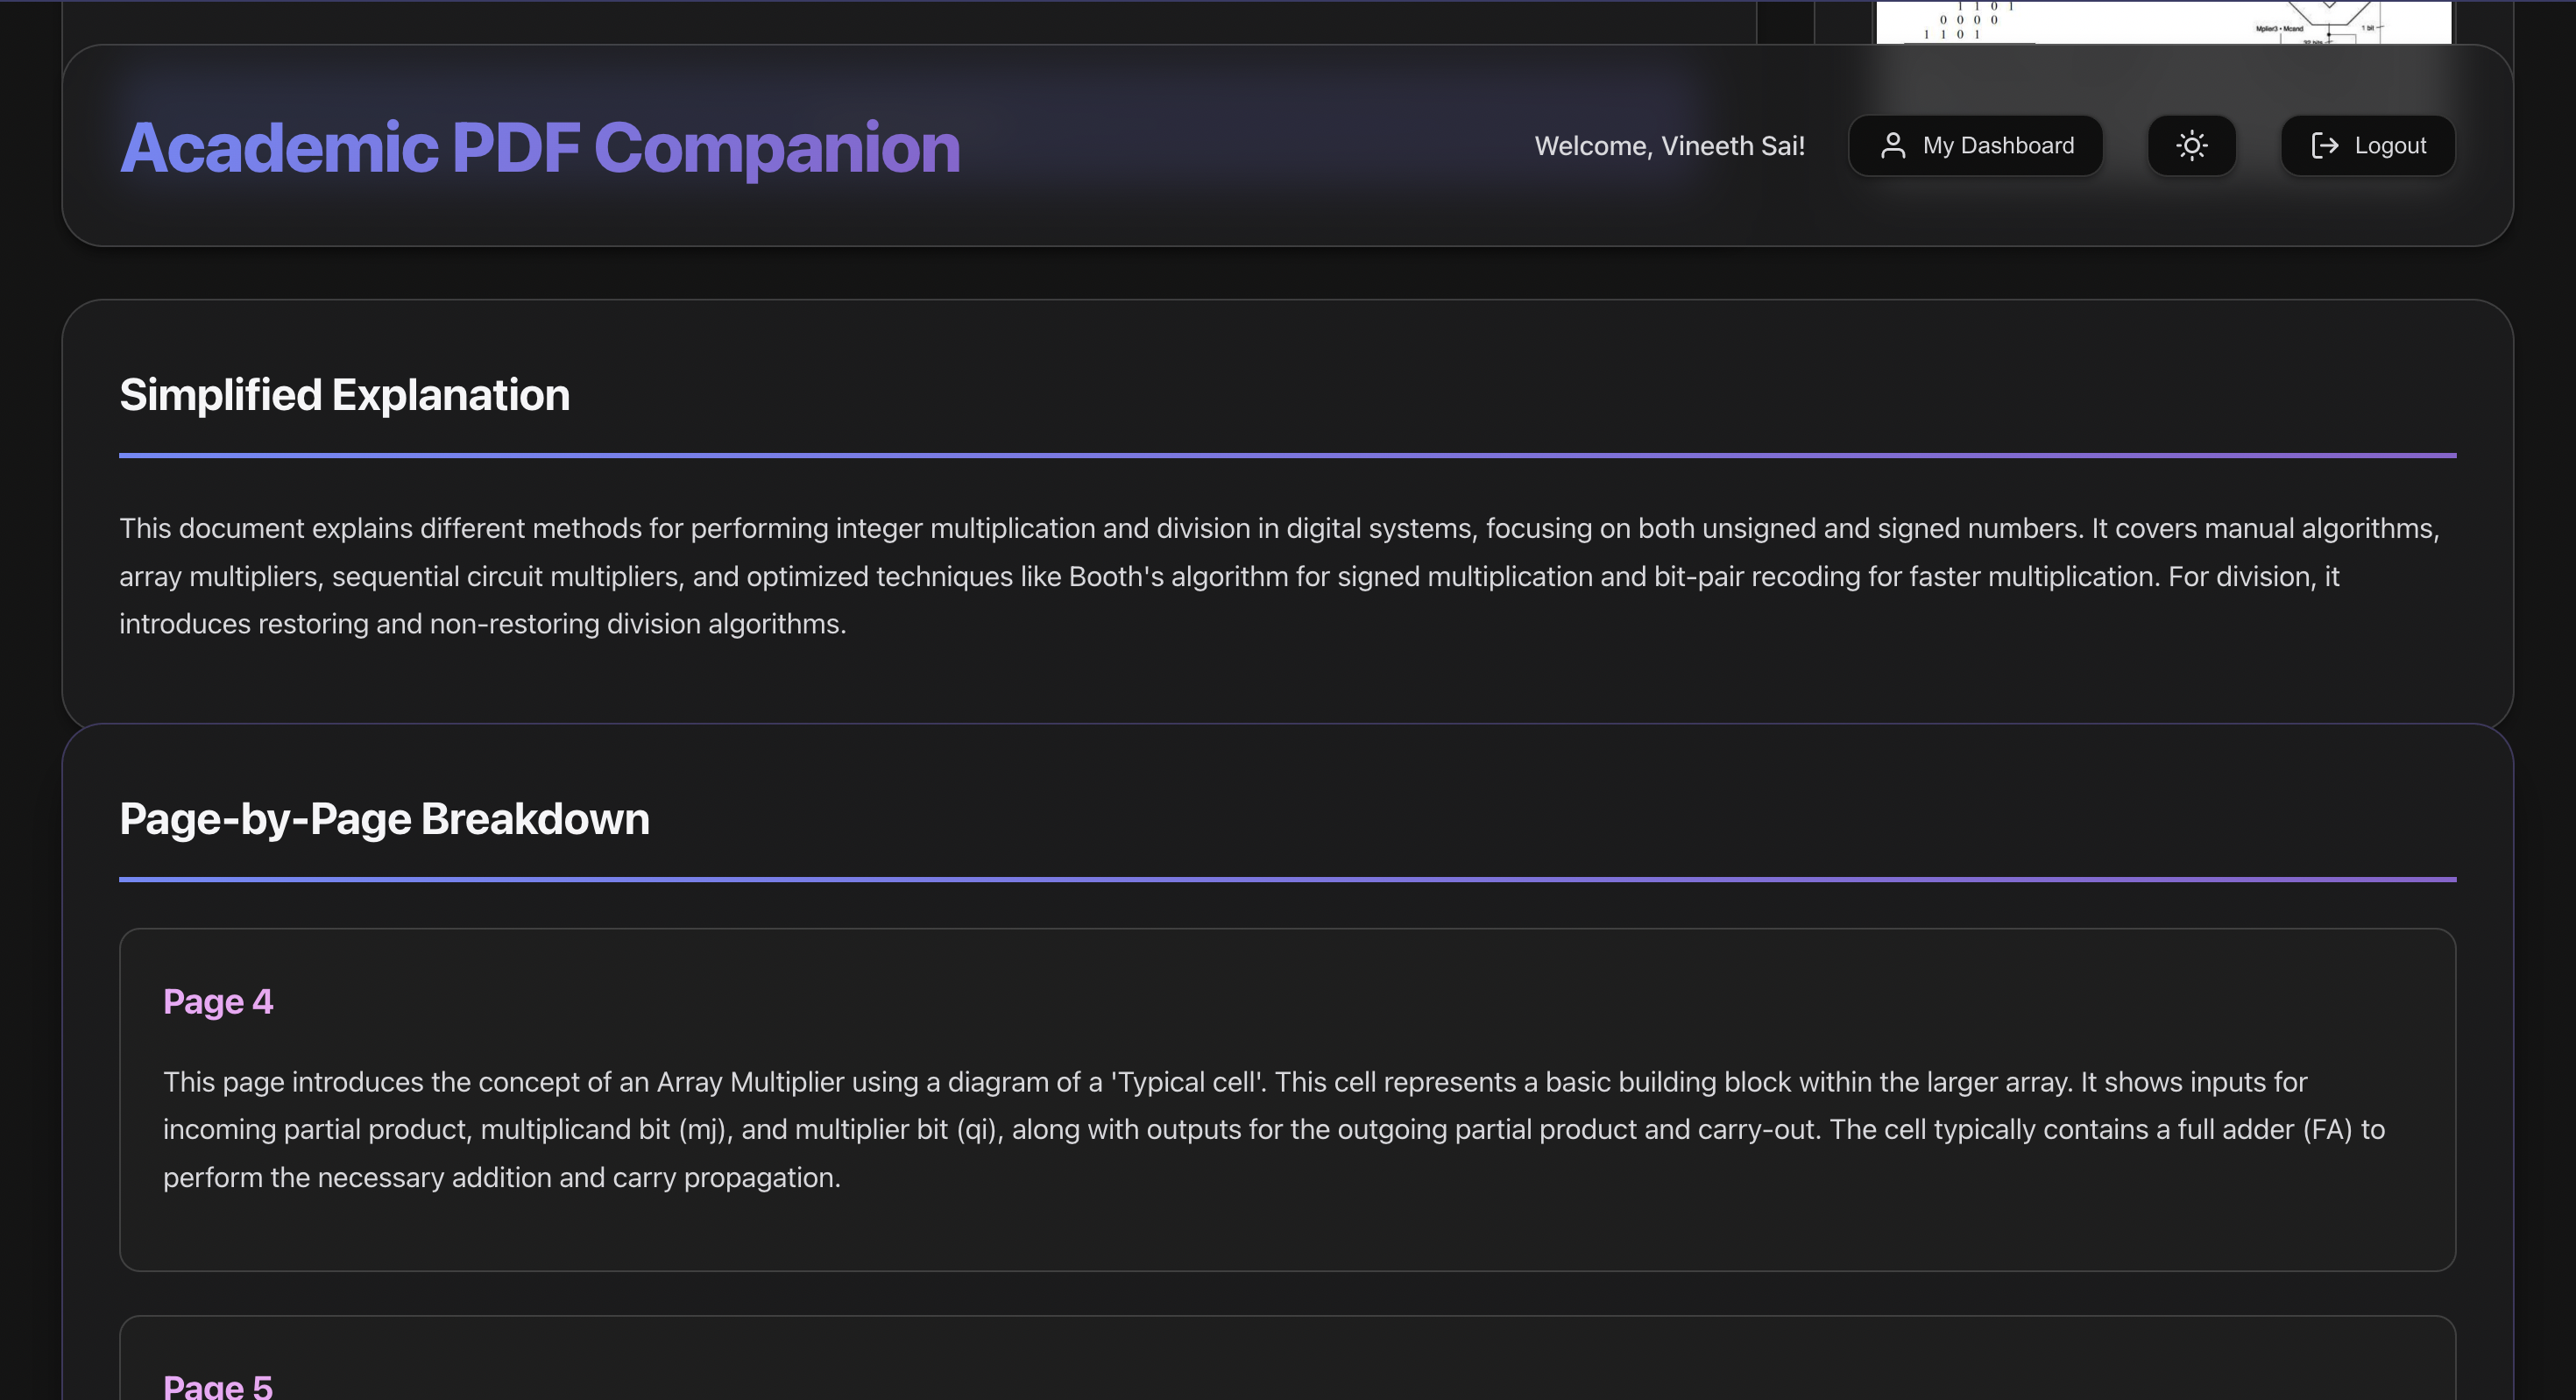2576x1400 pixels.
Task: Click the logout arrow icon
Action: (2324, 146)
